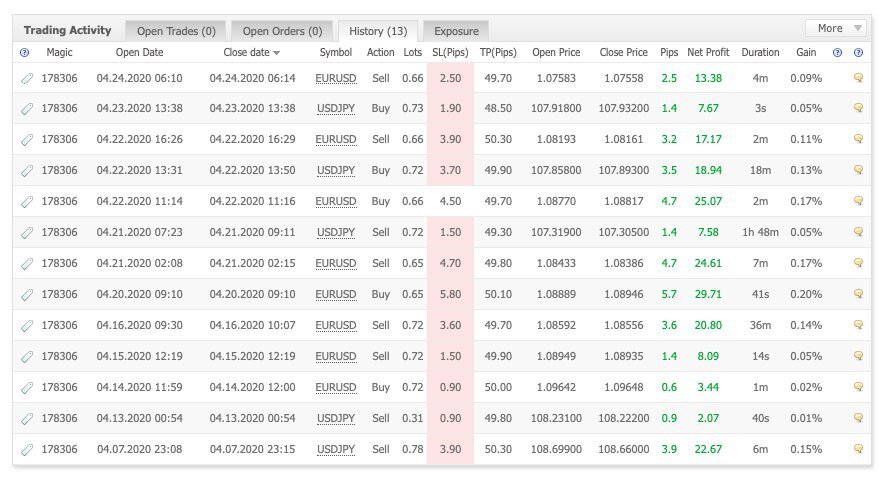The height and width of the screenshot is (478, 884).
Task: Click the edit pencil icon for the 04.21.2020 07:23 trade
Action: 26,232
